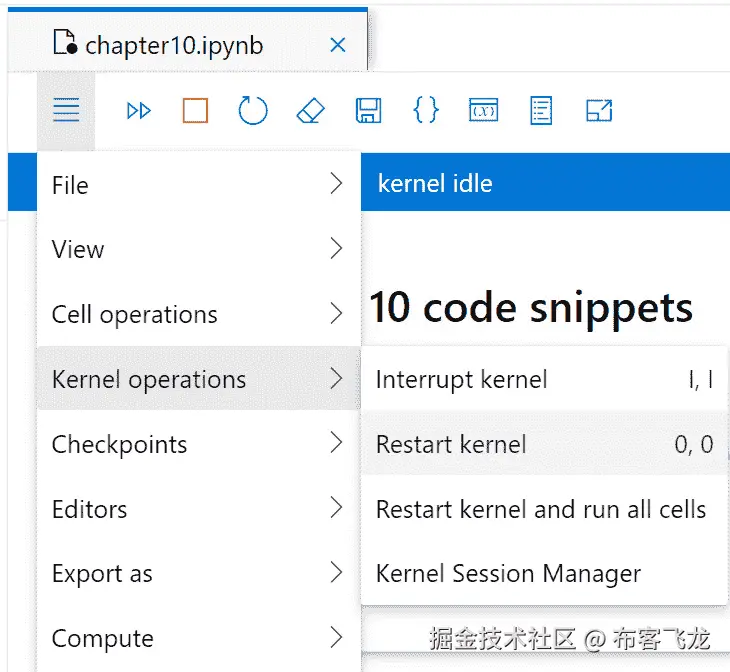Open curly braces code icon
Viewport: 730px width, 672px height.
tap(426, 110)
